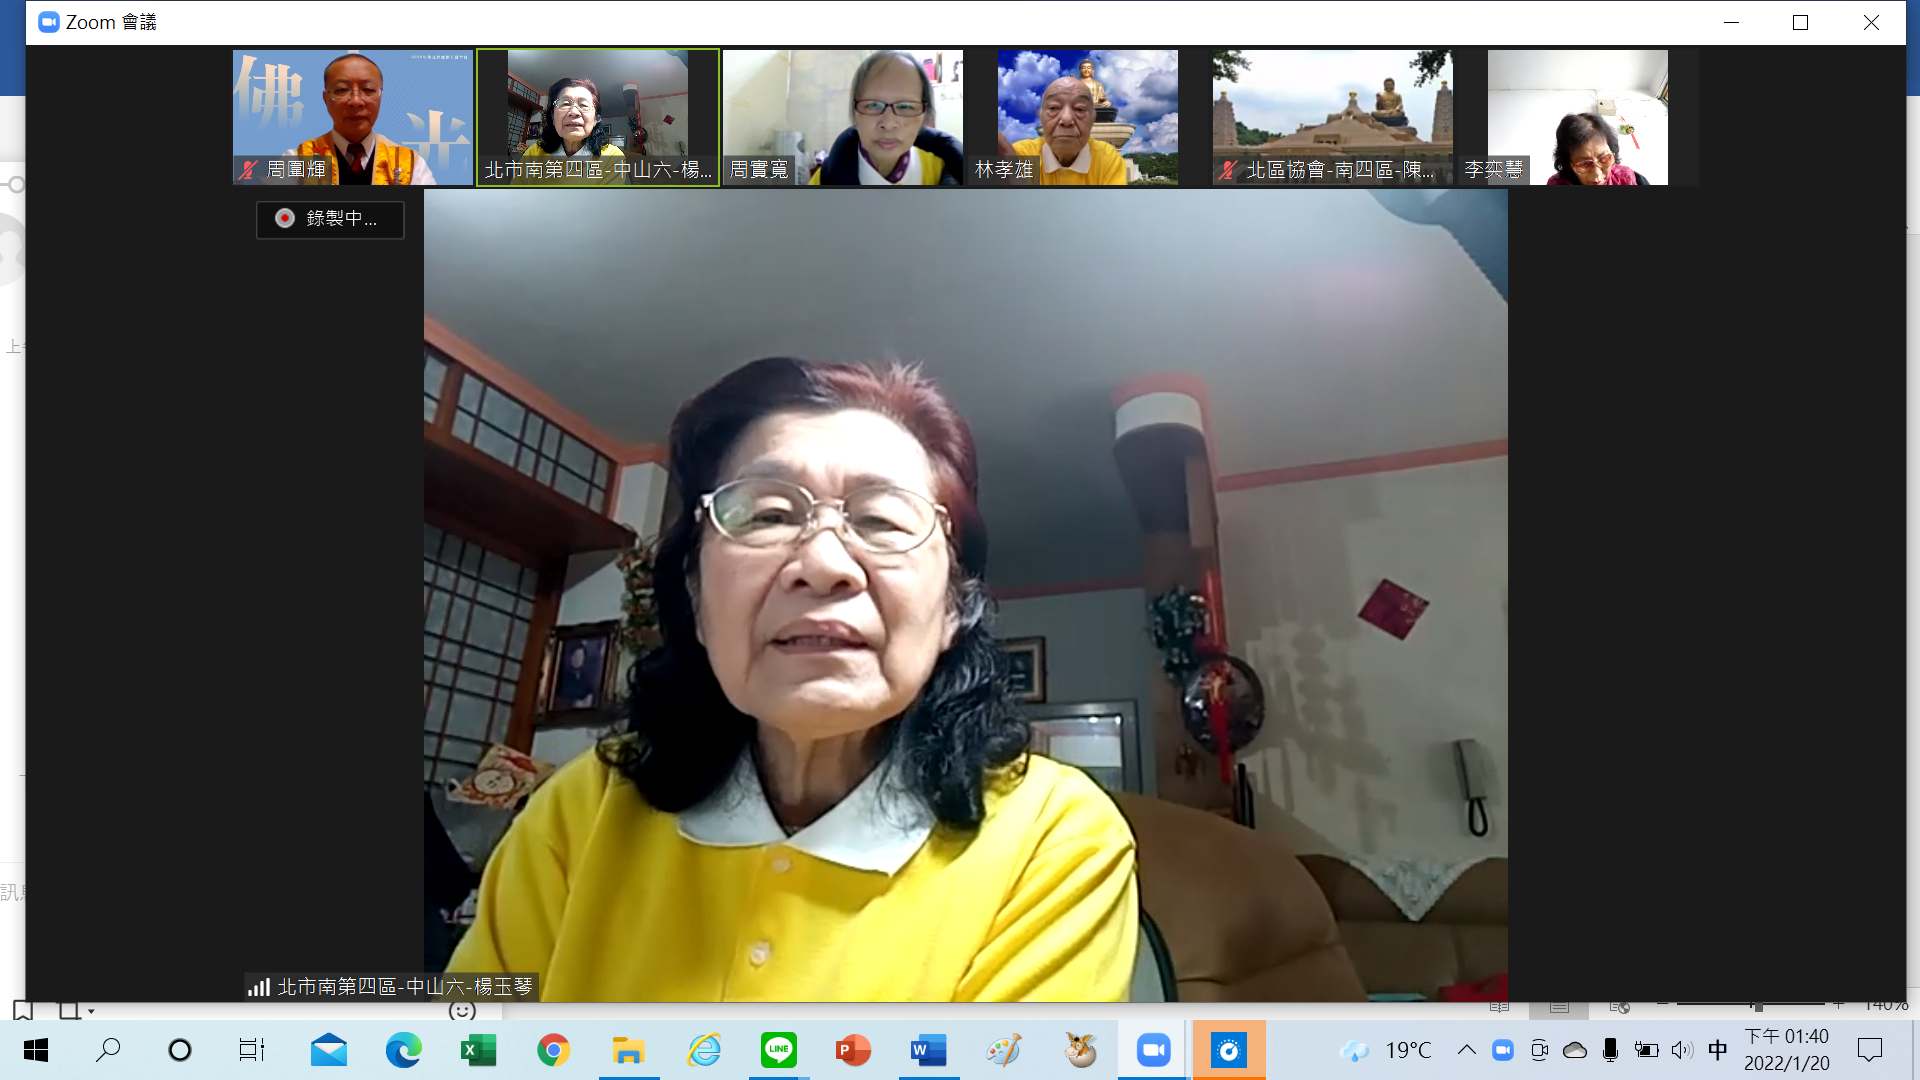Open the notification action center
This screenshot has height=1080, width=1920.
1869,1050
